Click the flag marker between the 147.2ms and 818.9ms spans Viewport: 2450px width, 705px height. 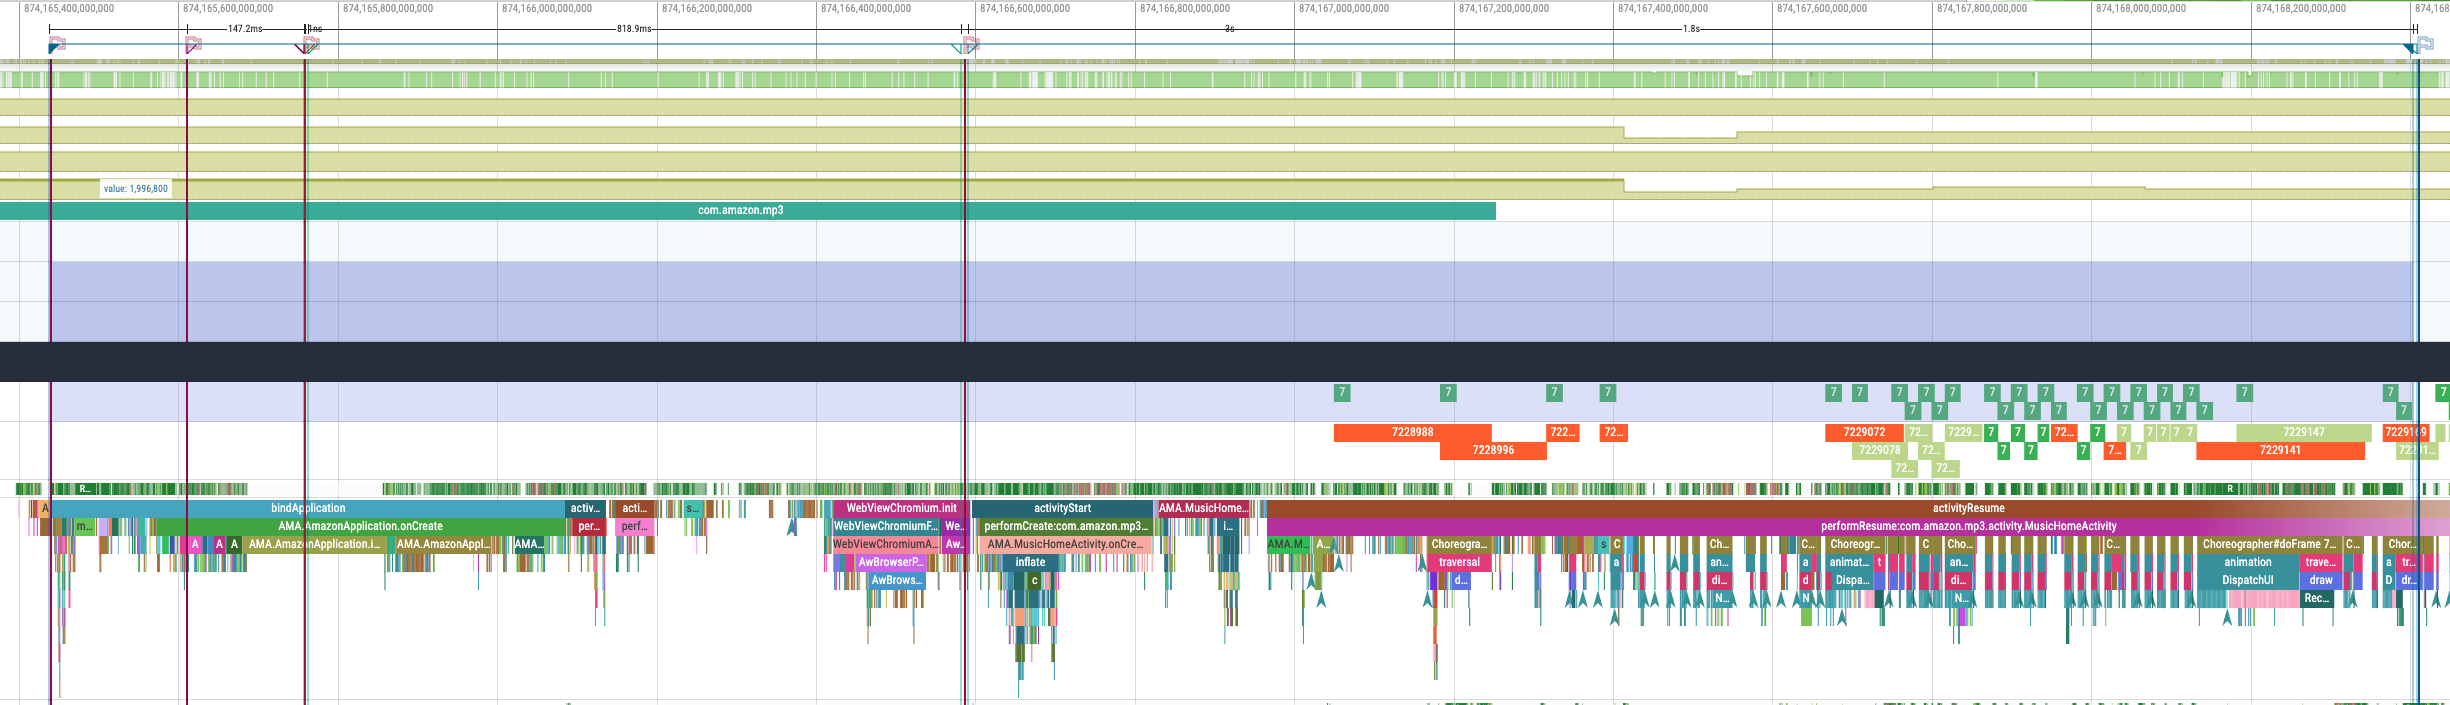tap(193, 44)
